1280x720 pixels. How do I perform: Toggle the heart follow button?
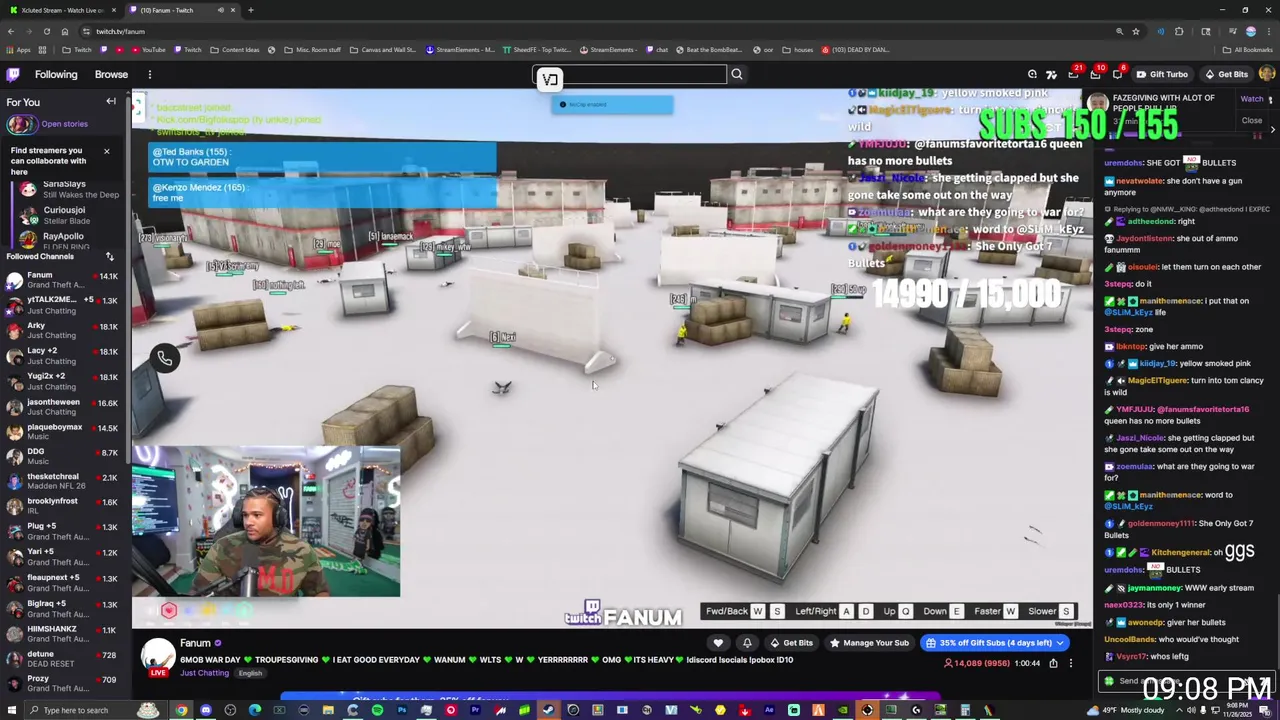(718, 643)
